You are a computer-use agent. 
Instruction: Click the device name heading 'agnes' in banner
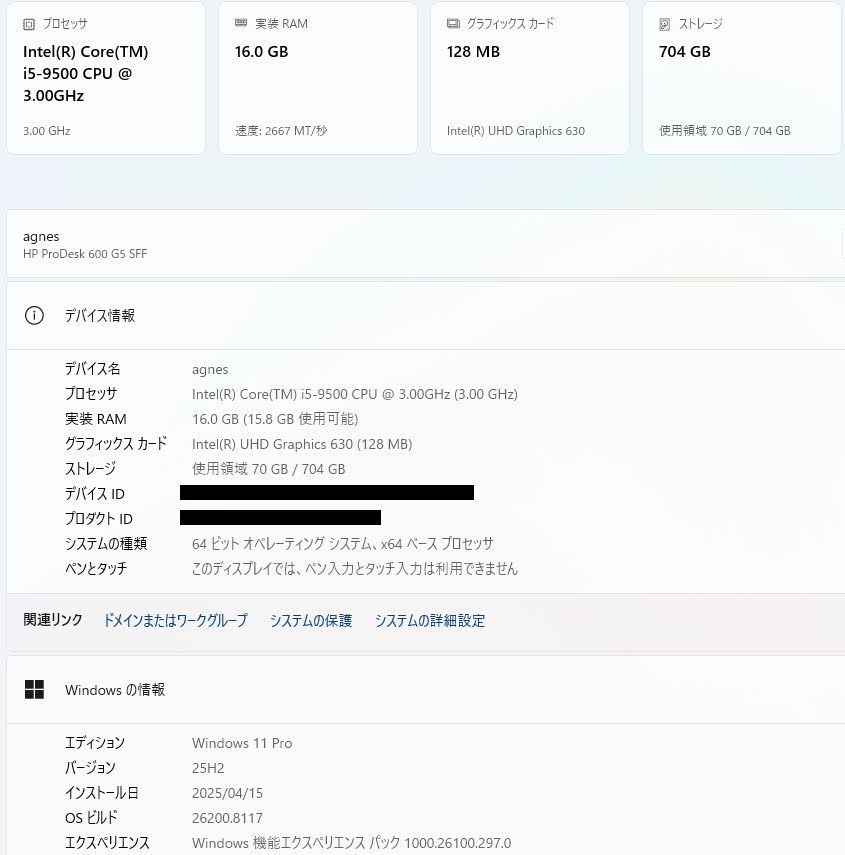(x=41, y=237)
